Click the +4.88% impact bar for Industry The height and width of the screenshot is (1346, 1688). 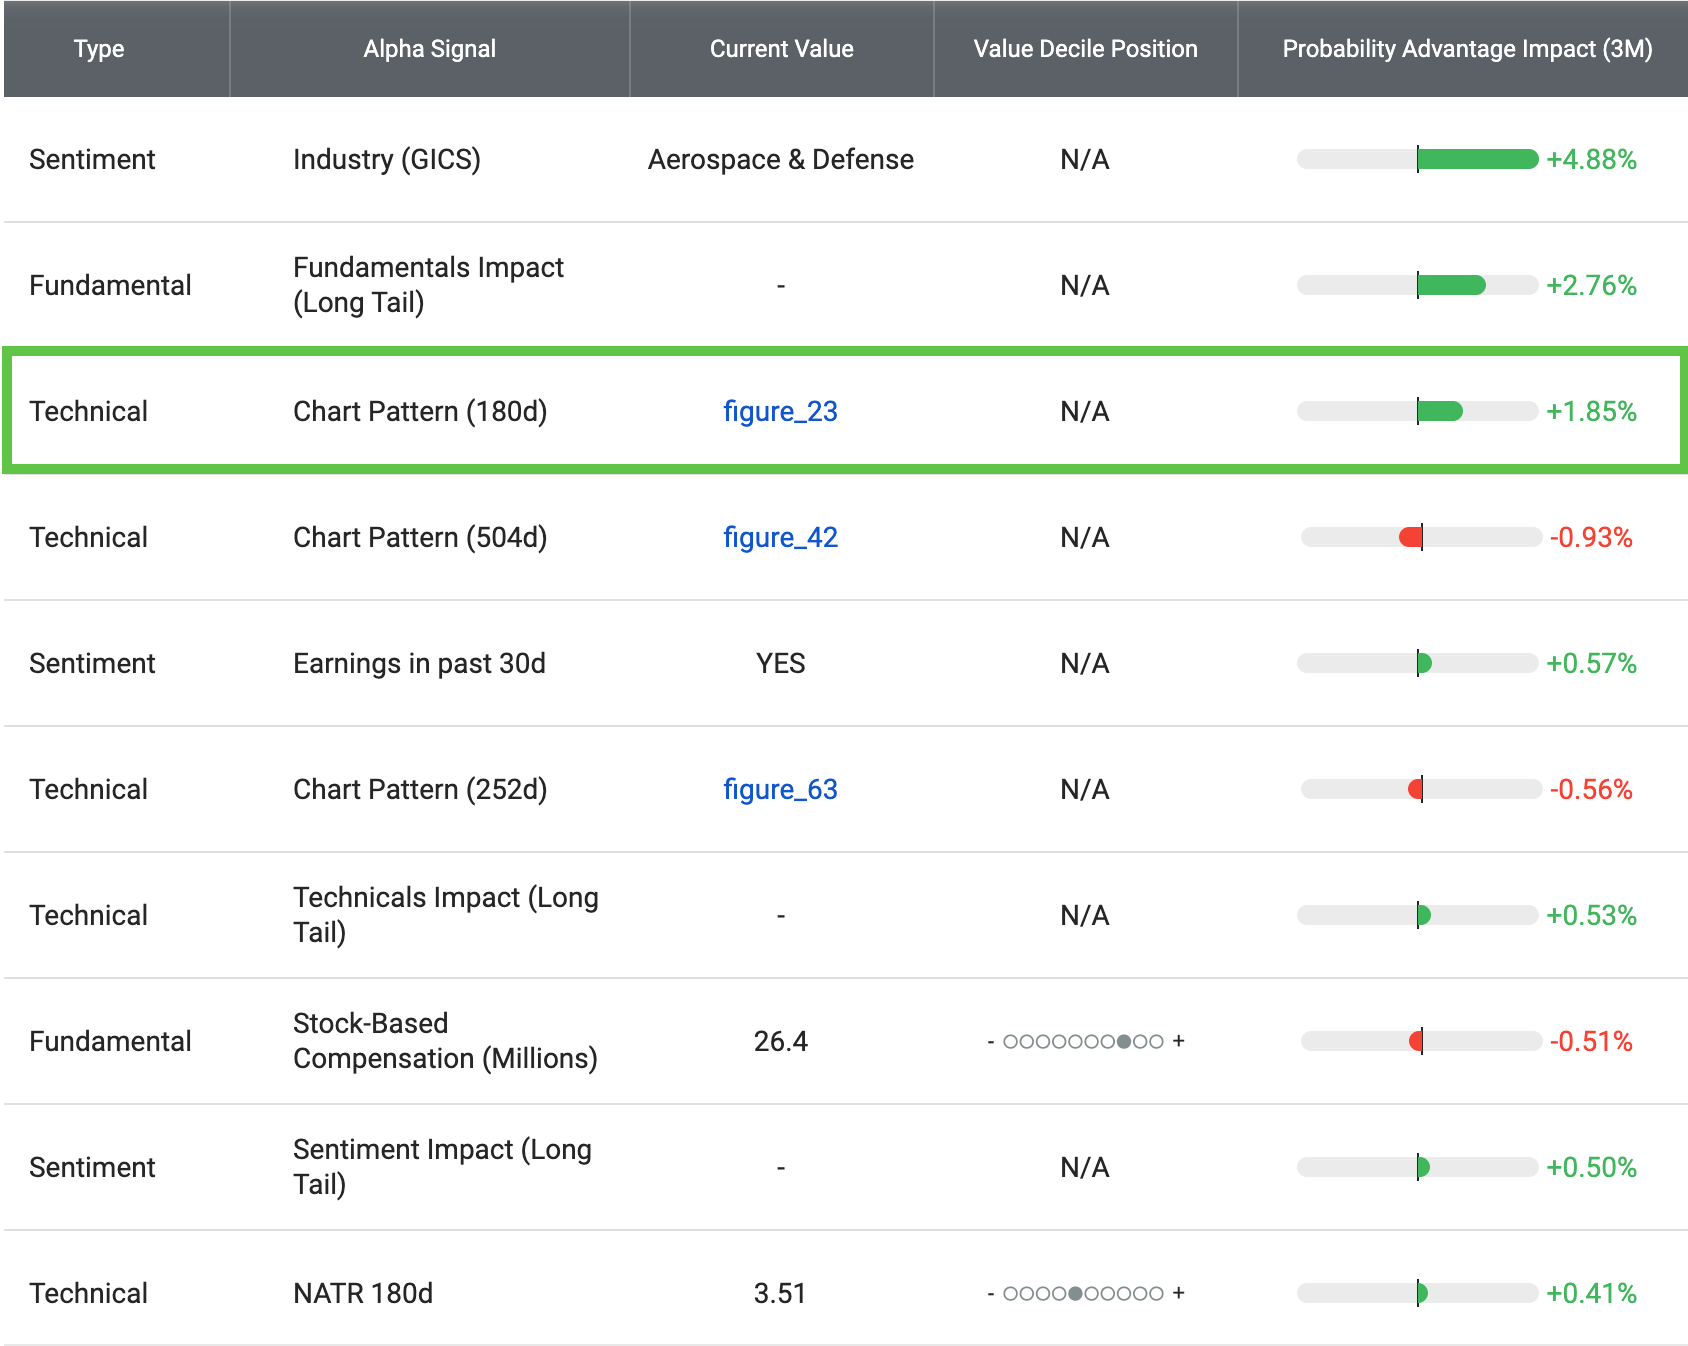tap(1418, 159)
